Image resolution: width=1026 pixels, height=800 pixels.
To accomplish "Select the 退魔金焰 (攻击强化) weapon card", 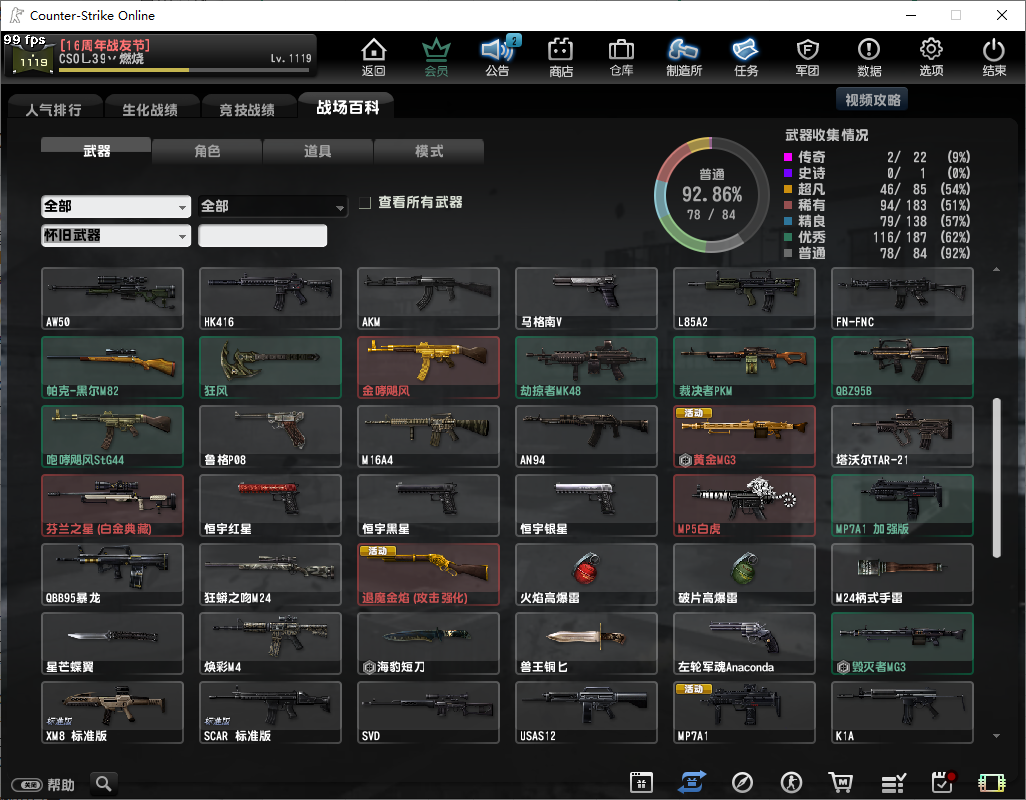I will pos(429,574).
